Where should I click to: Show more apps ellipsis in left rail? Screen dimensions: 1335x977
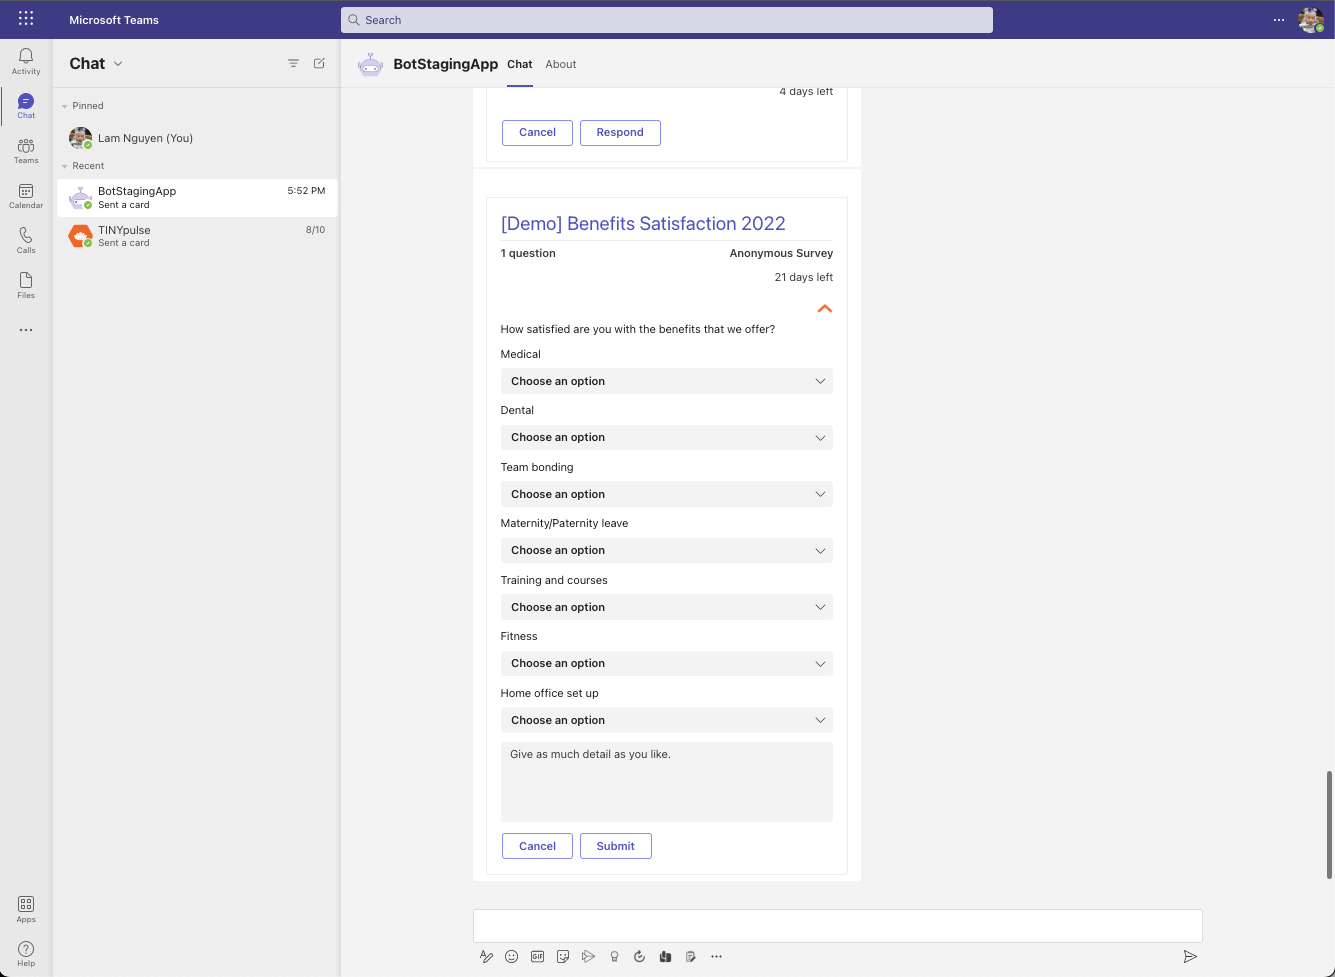click(26, 330)
